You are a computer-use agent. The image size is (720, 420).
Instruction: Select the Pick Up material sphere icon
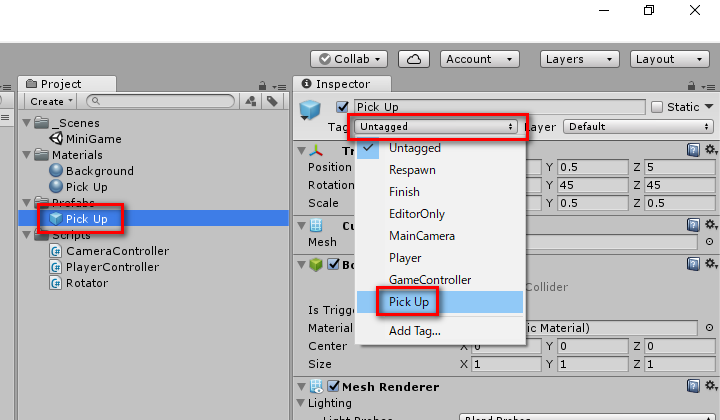point(56,186)
